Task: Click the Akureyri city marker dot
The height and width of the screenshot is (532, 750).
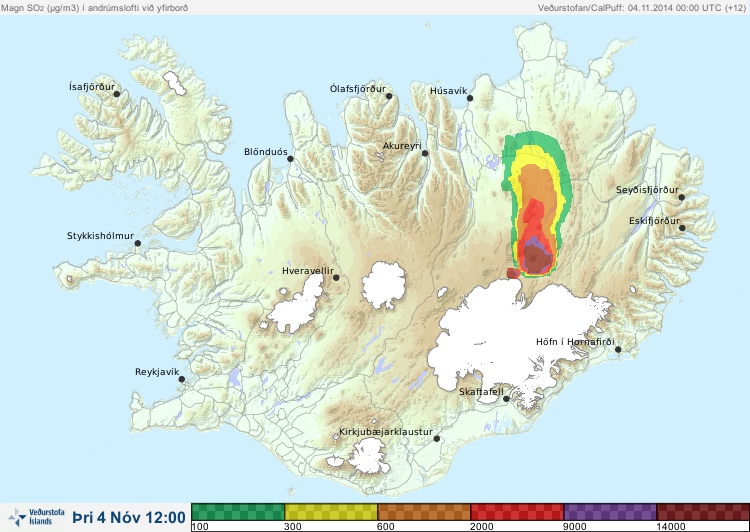Action: click(425, 153)
